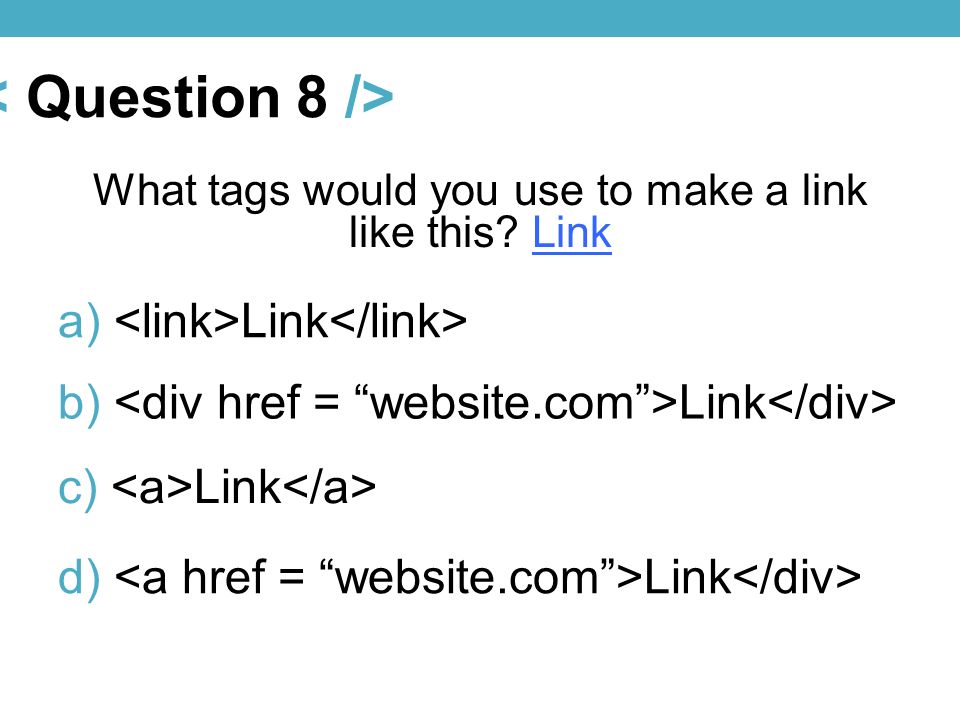Click the closing </link> tag in option a

point(398,321)
